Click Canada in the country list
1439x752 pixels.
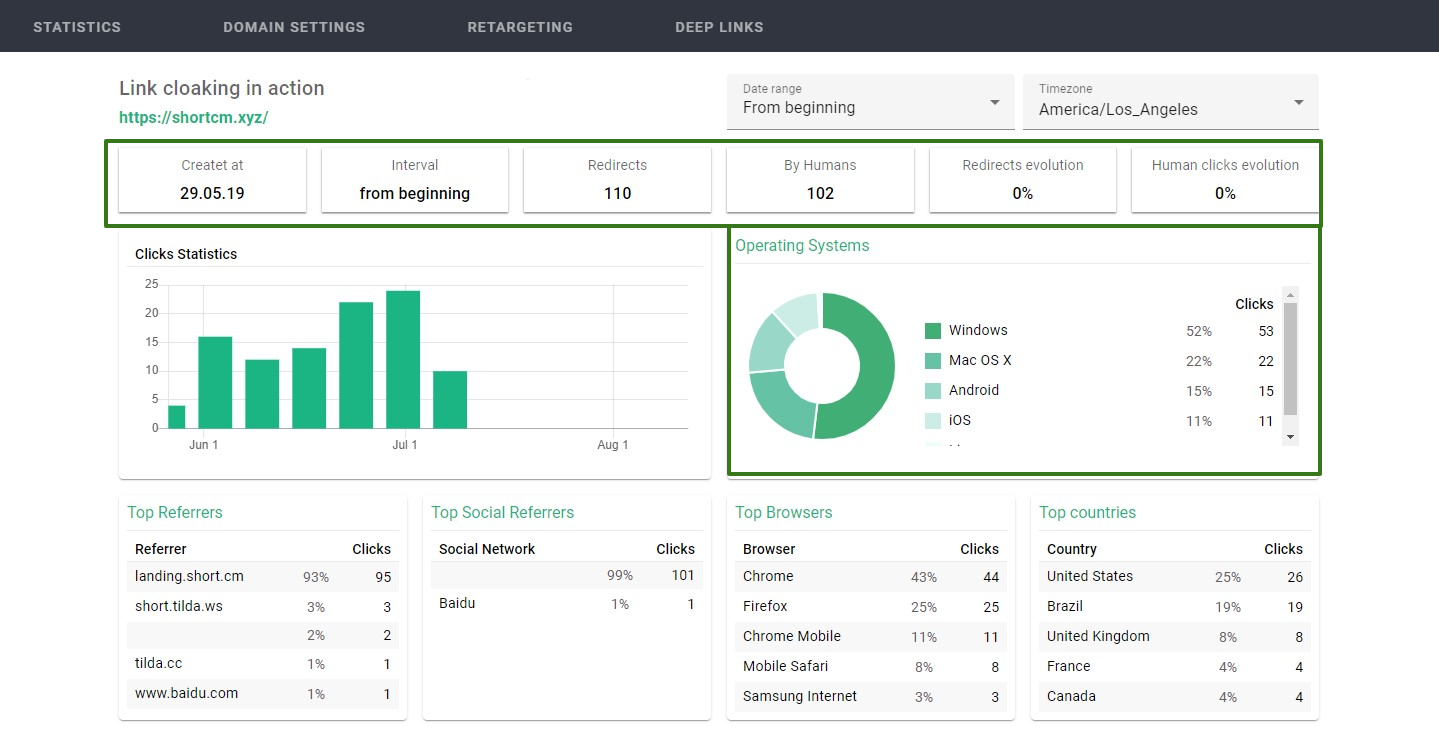[1175, 697]
